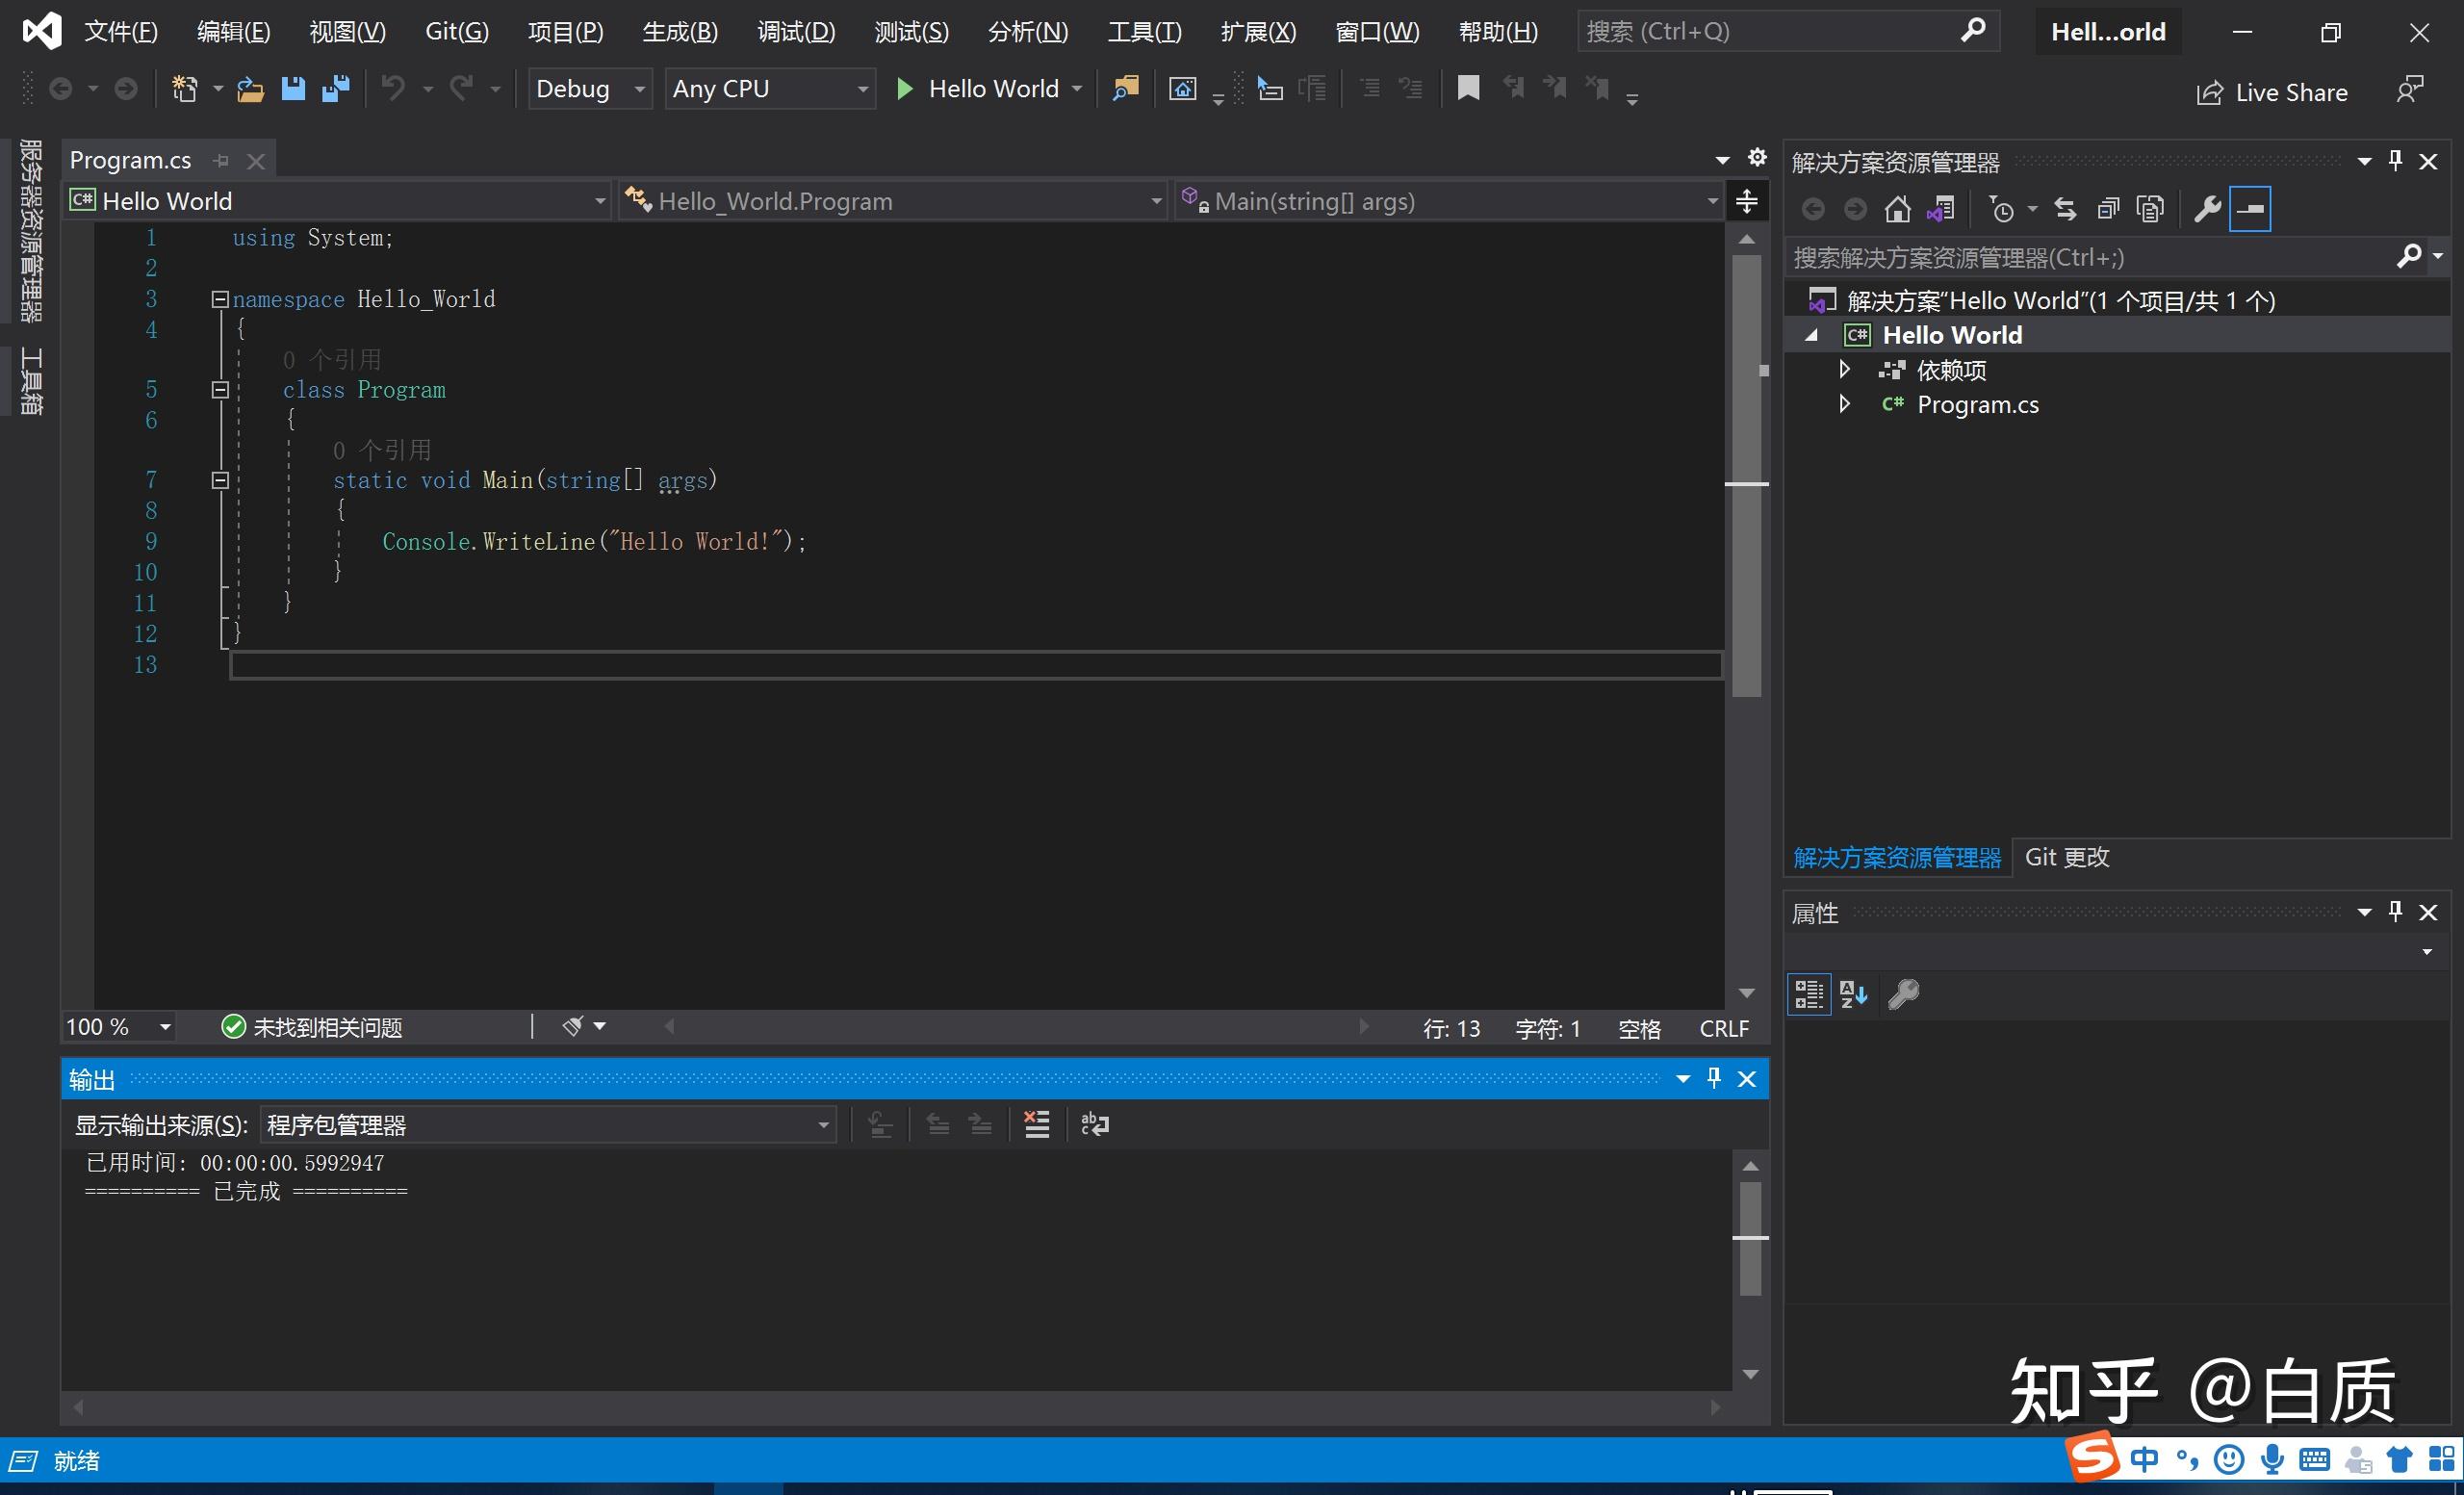Save current file with floppy icon
Screen dimensions: 2464x1495
[293, 89]
